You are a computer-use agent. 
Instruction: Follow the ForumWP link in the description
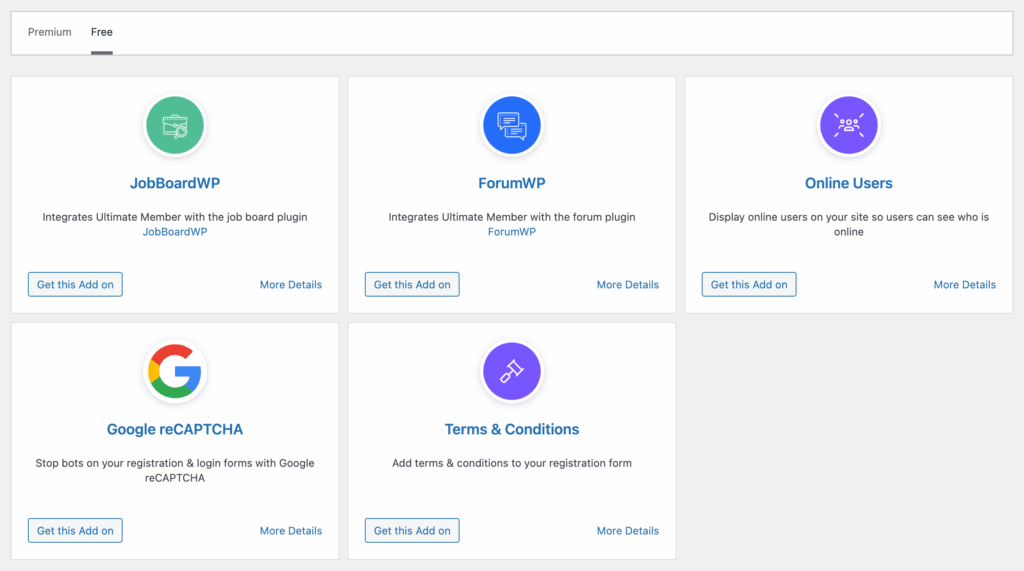point(511,232)
